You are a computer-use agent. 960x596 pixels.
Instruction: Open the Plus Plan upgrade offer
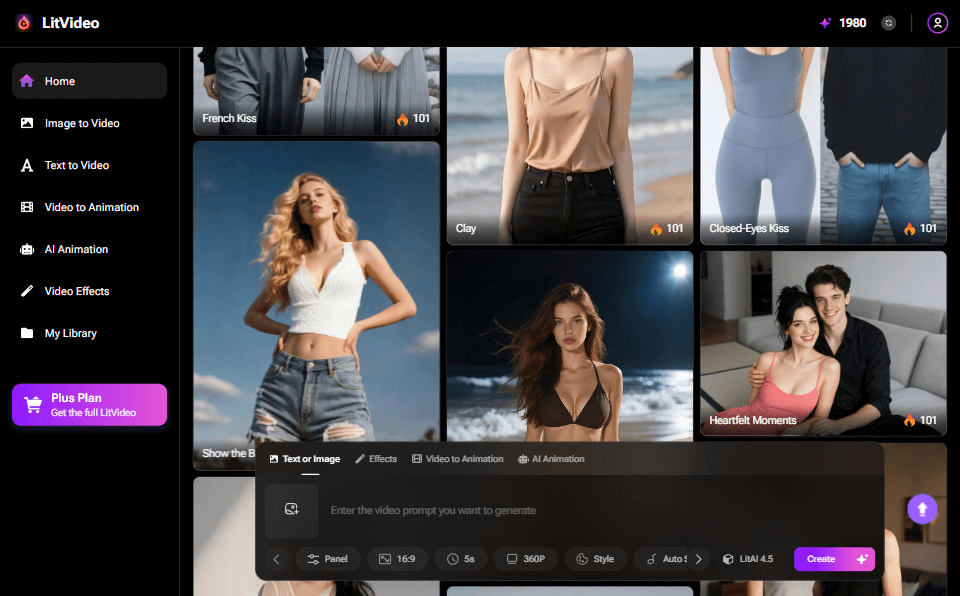pyautogui.click(x=89, y=404)
